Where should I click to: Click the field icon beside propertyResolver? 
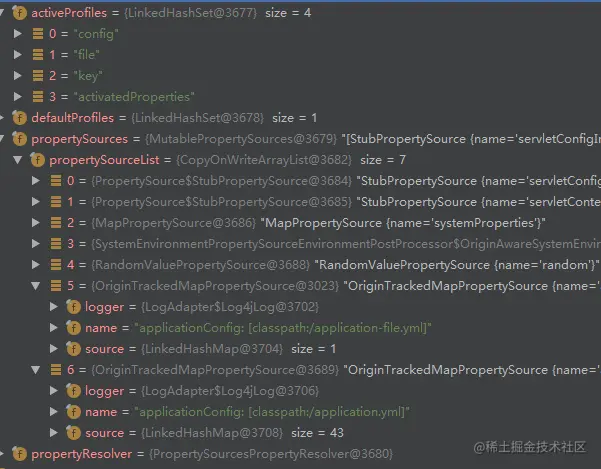coord(20,454)
